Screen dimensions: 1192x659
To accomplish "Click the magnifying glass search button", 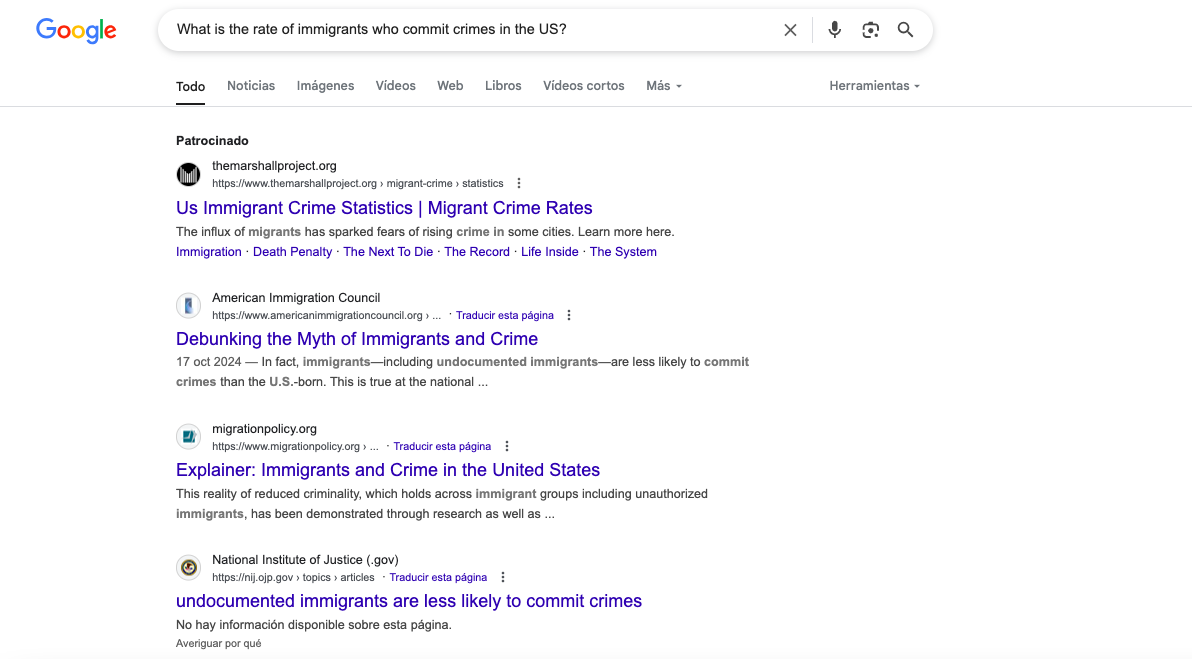I will 905,30.
